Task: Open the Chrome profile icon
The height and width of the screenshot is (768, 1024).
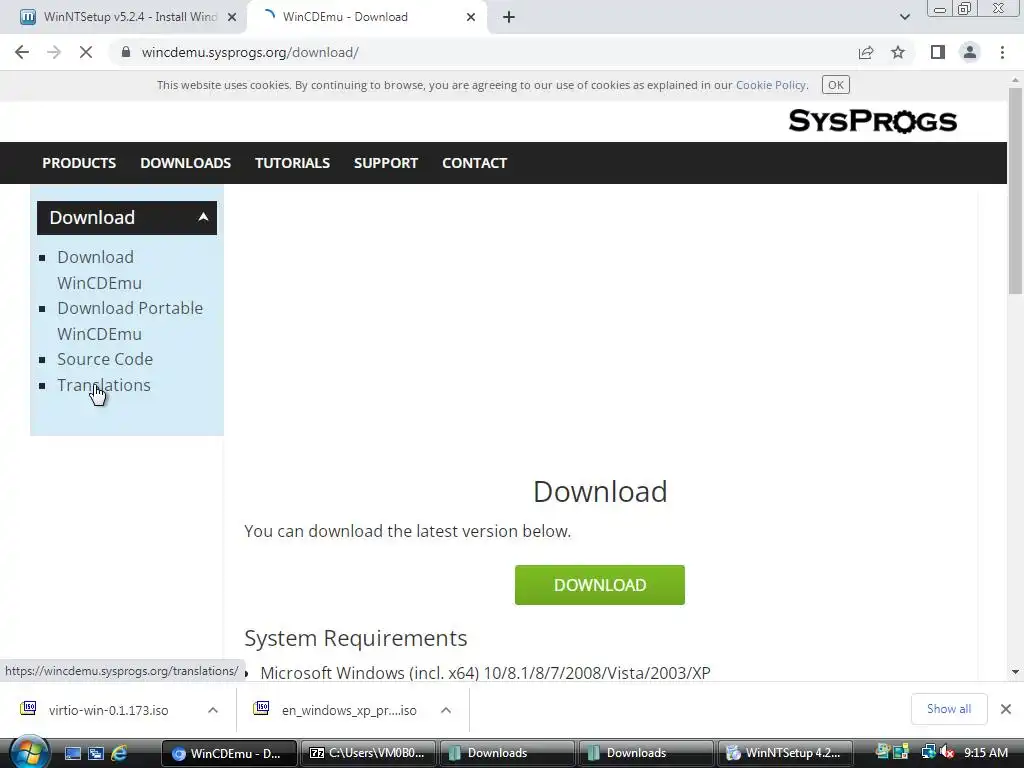Action: tap(970, 52)
